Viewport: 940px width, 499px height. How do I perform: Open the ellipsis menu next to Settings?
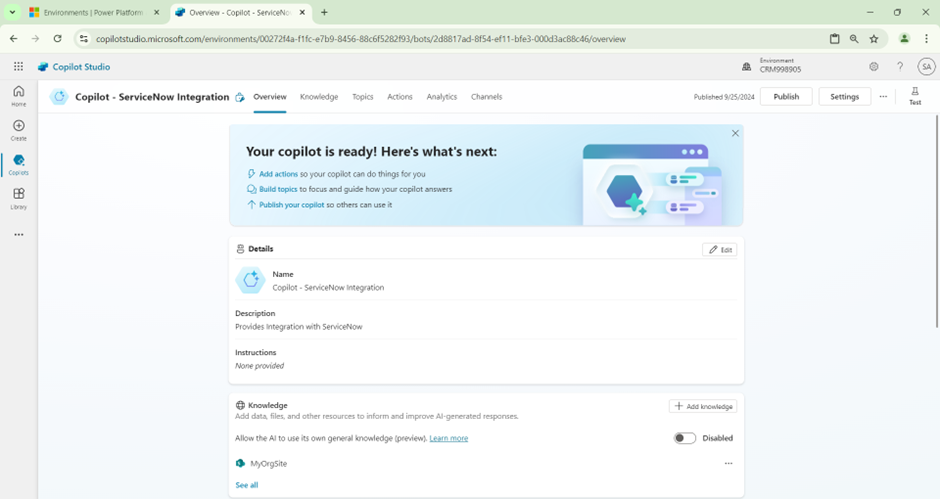(883, 97)
